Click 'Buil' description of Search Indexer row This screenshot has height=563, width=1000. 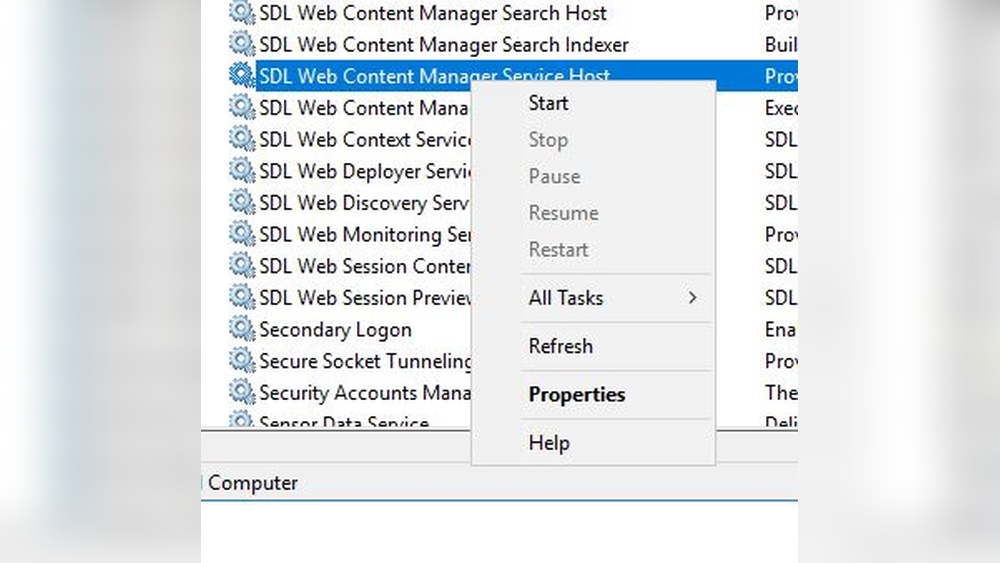click(781, 45)
